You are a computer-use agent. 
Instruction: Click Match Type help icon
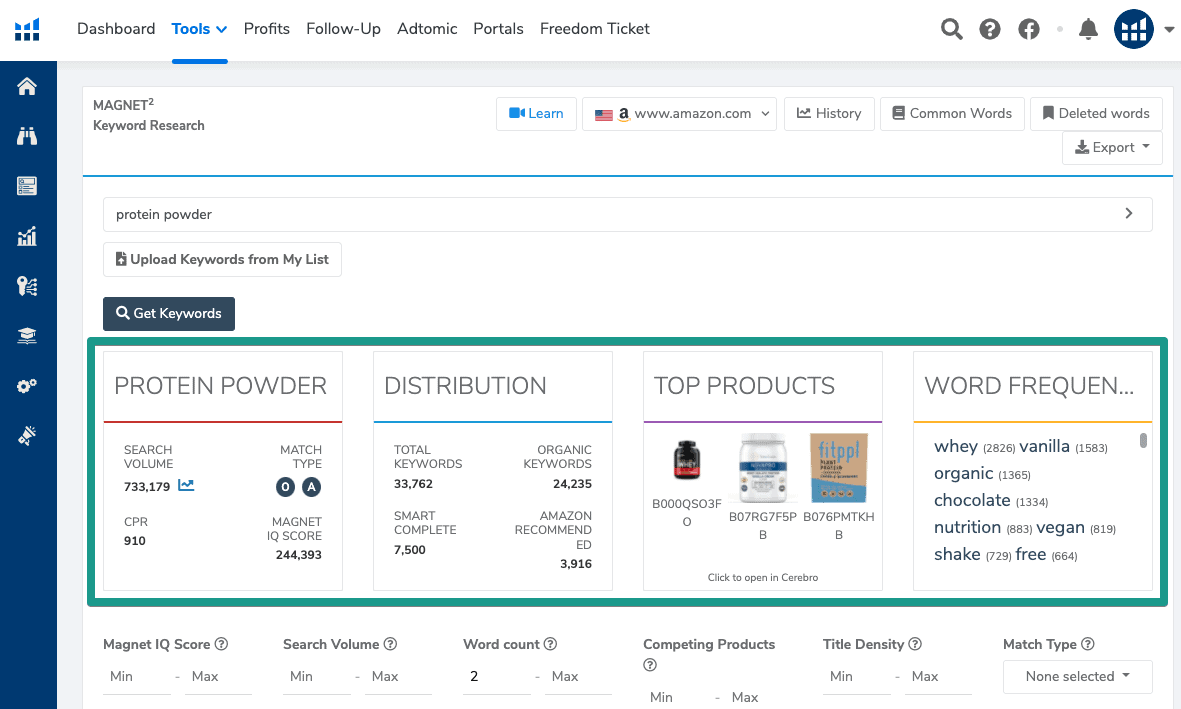click(x=1088, y=644)
